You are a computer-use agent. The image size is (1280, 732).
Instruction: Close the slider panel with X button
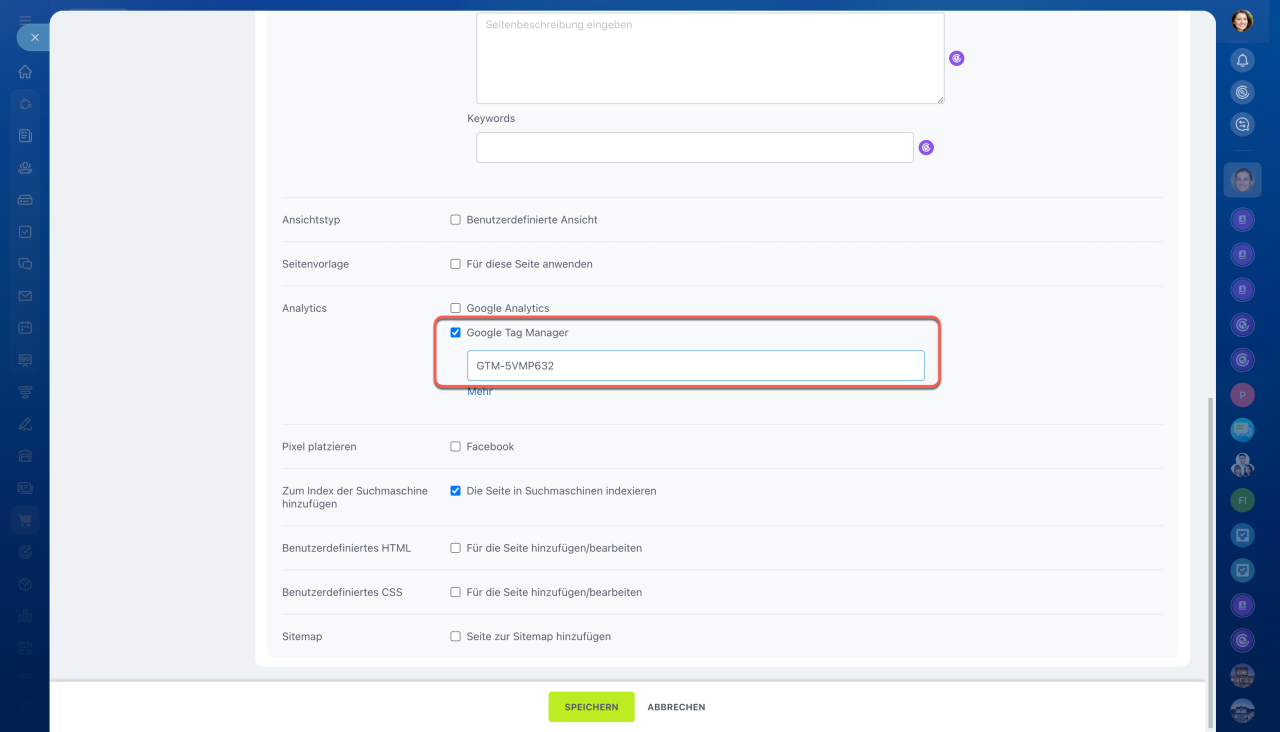click(34, 37)
